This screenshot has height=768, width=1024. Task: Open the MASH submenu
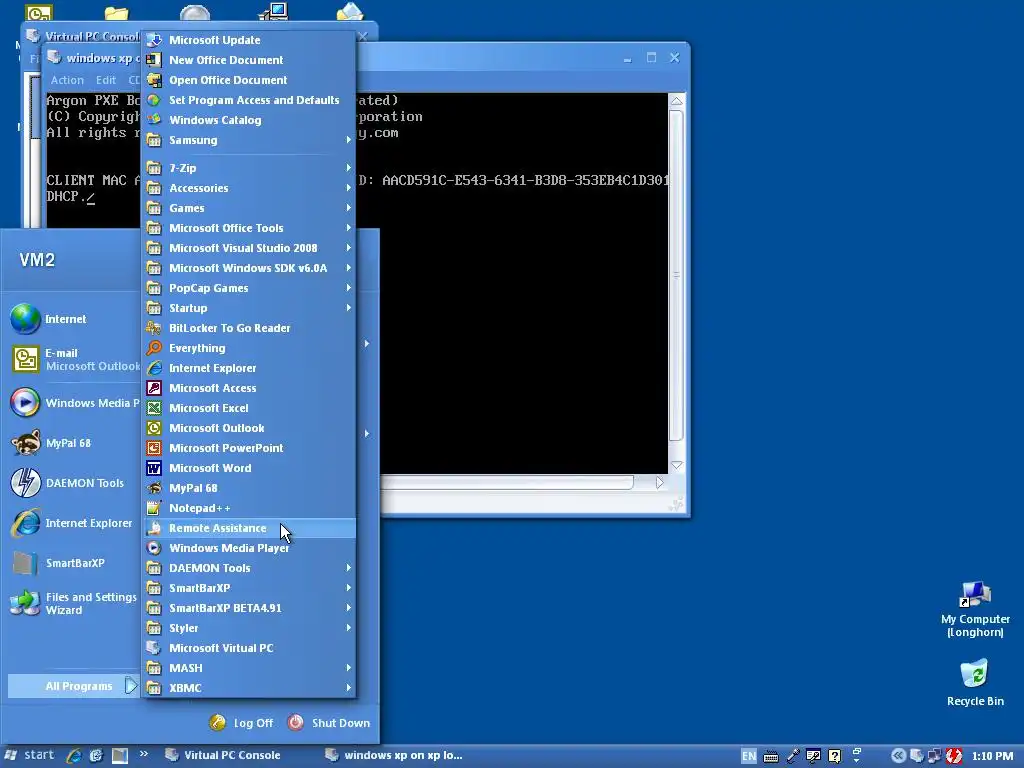pos(249,668)
